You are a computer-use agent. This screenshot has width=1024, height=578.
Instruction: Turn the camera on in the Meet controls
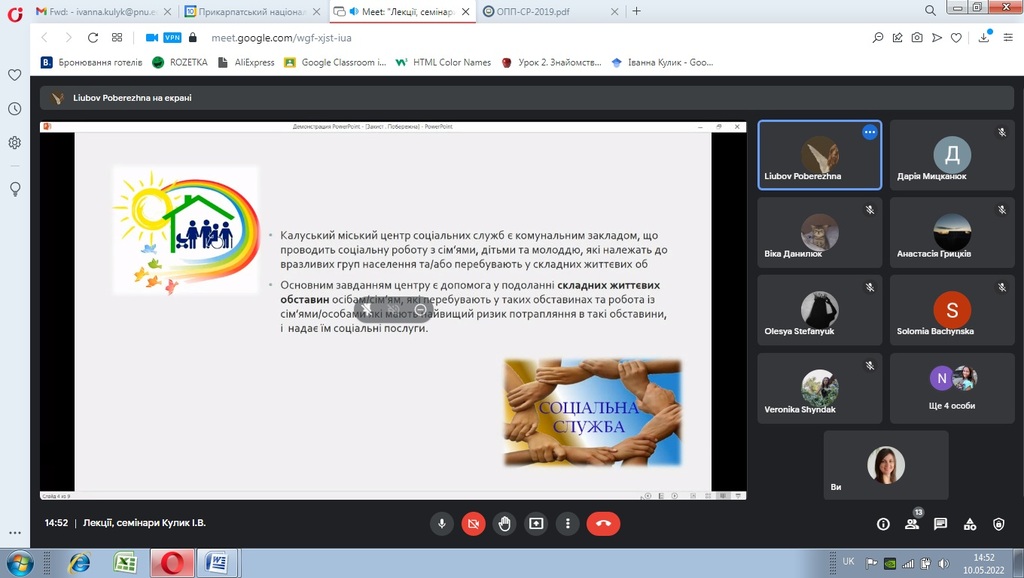point(473,523)
